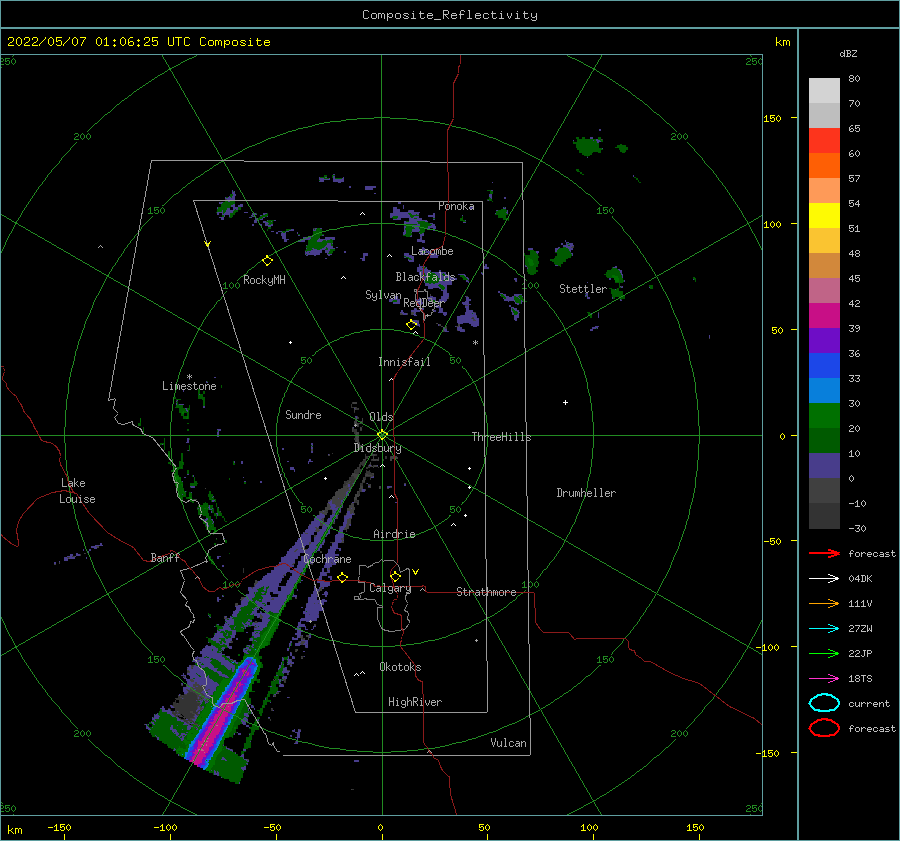Click the 65 dBZ red color swatch

click(x=824, y=140)
